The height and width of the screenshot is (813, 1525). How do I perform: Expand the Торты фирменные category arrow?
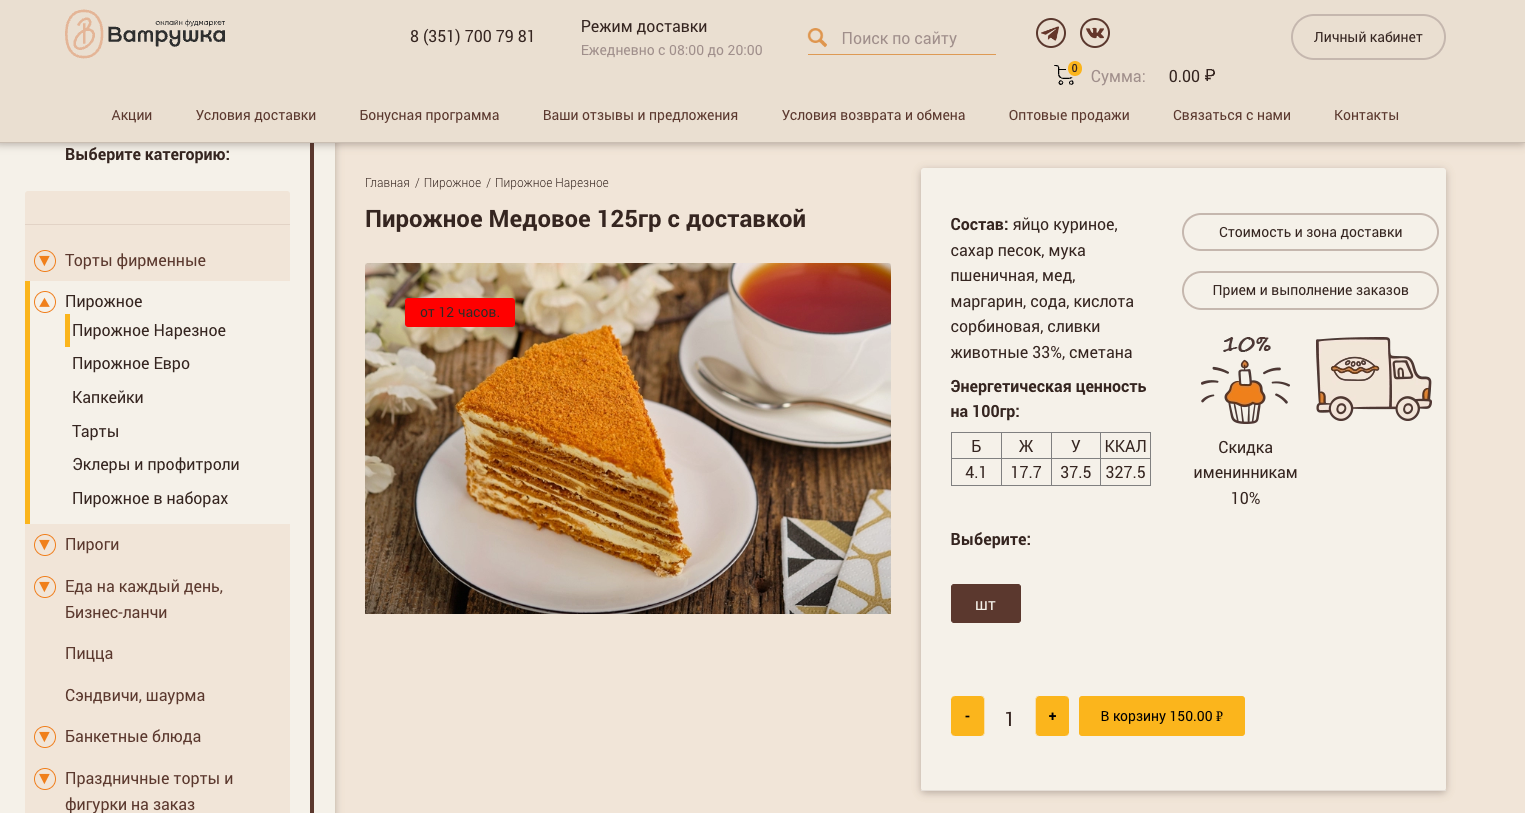click(45, 261)
